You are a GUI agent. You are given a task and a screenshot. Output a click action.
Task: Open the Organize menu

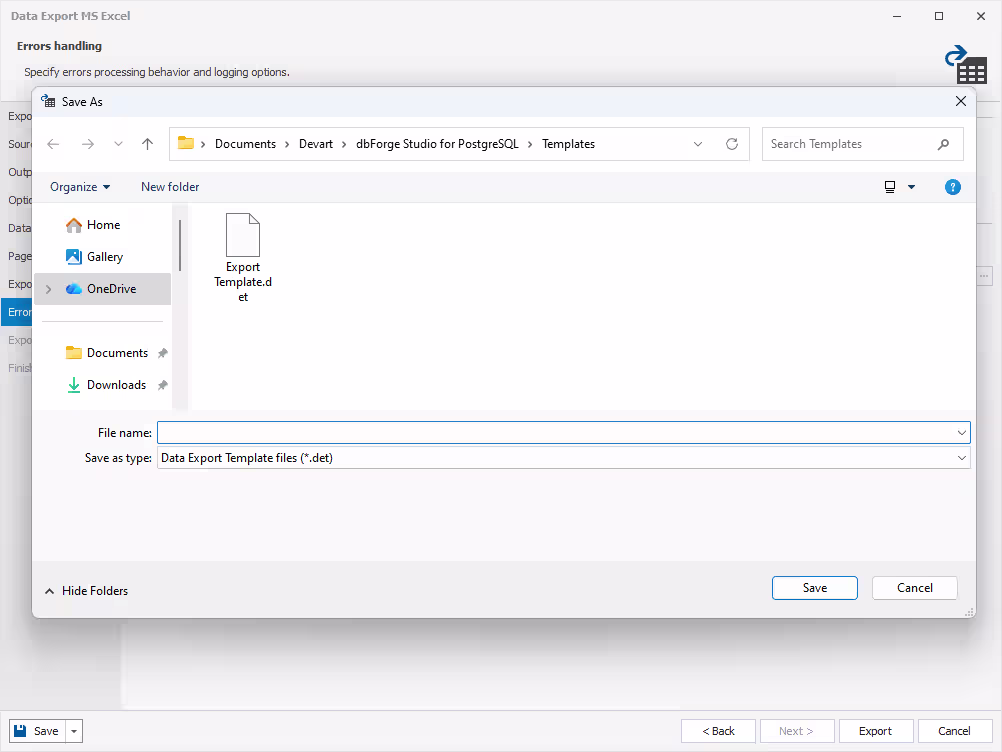point(80,187)
